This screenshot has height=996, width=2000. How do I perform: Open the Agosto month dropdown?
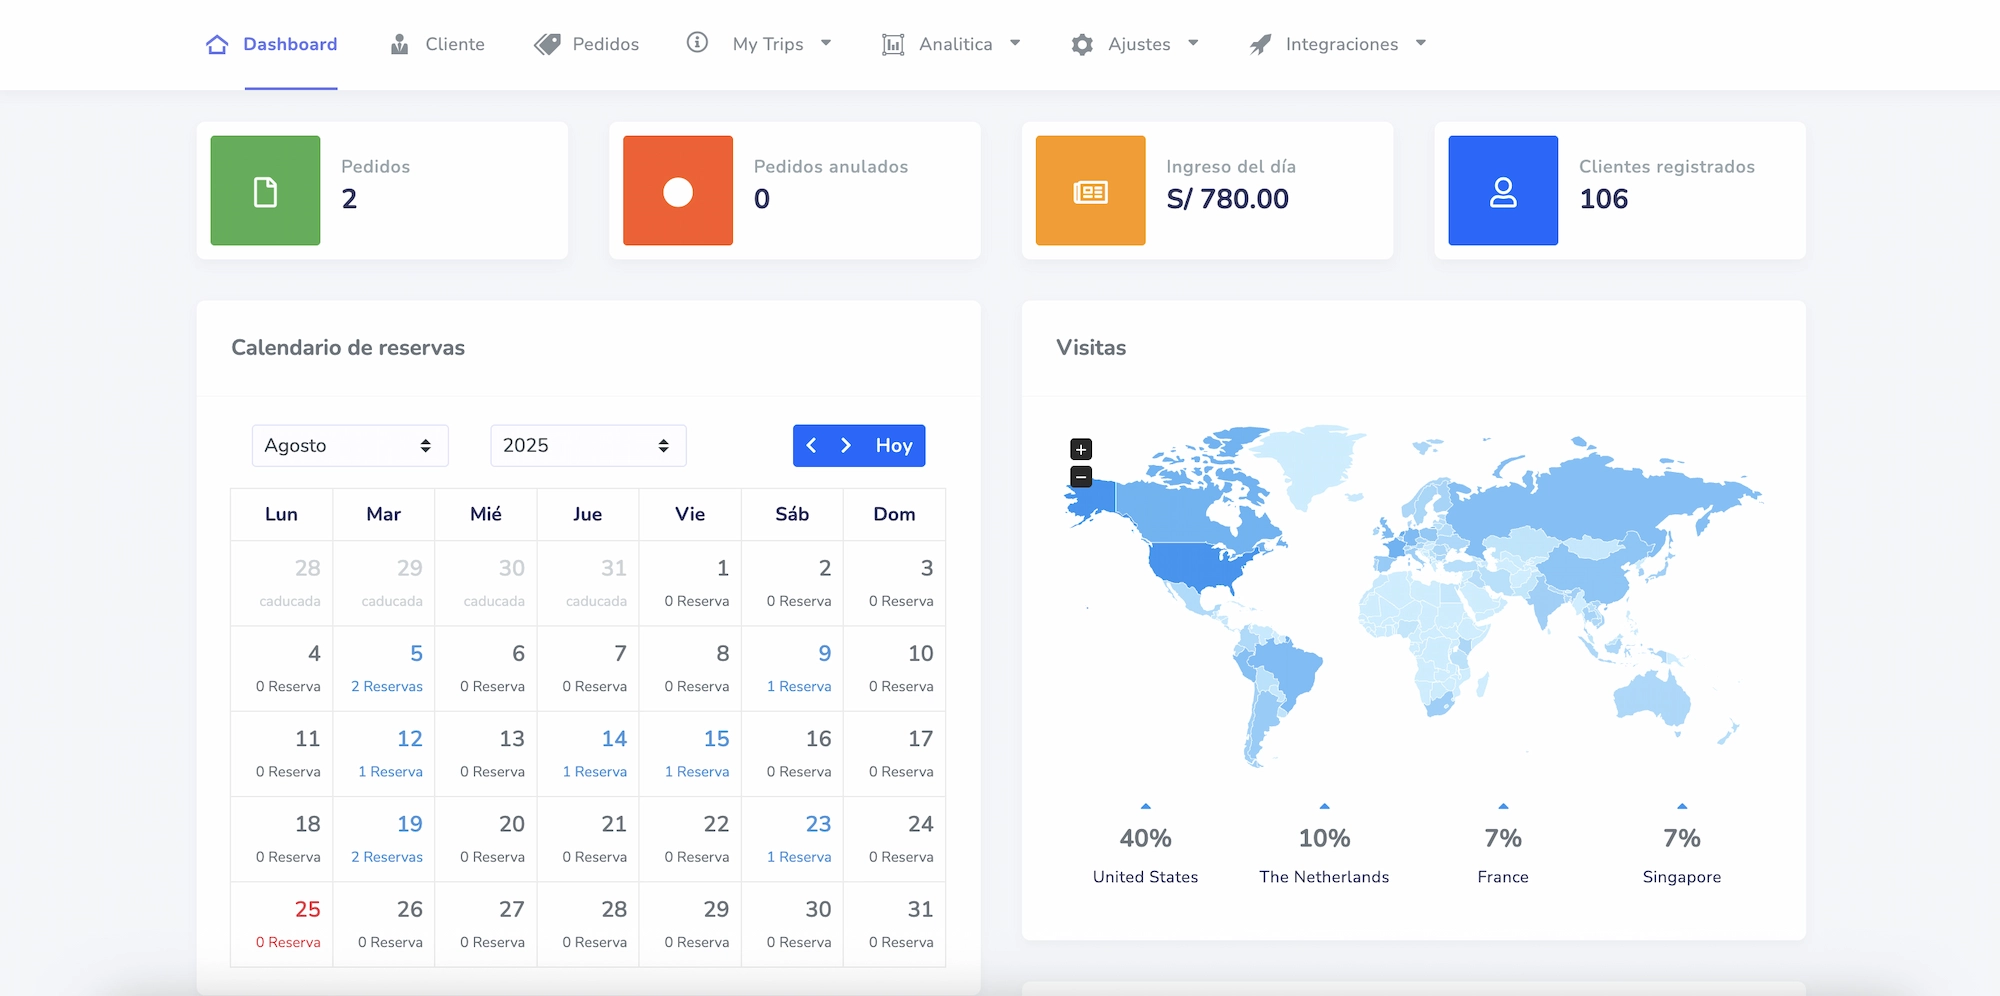point(349,446)
